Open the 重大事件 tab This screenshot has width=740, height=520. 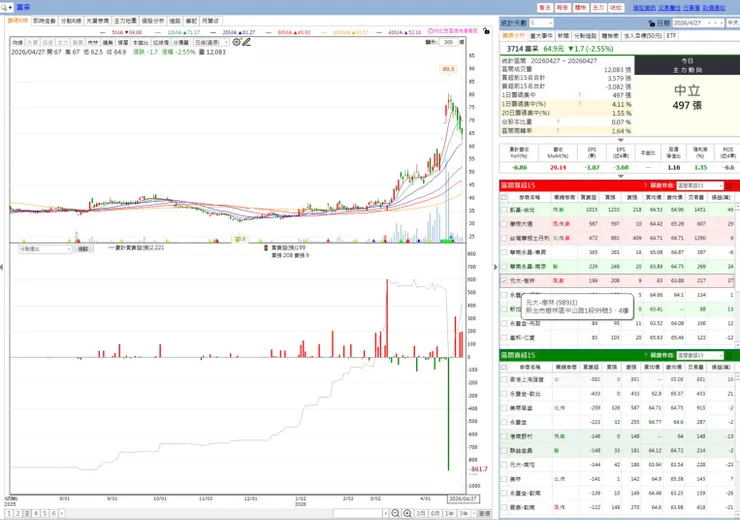pyautogui.click(x=541, y=36)
